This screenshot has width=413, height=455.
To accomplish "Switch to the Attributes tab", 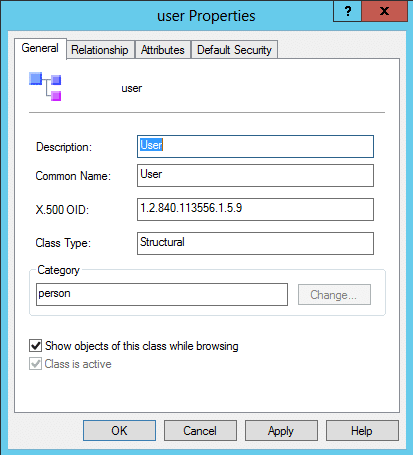I will tap(163, 50).
